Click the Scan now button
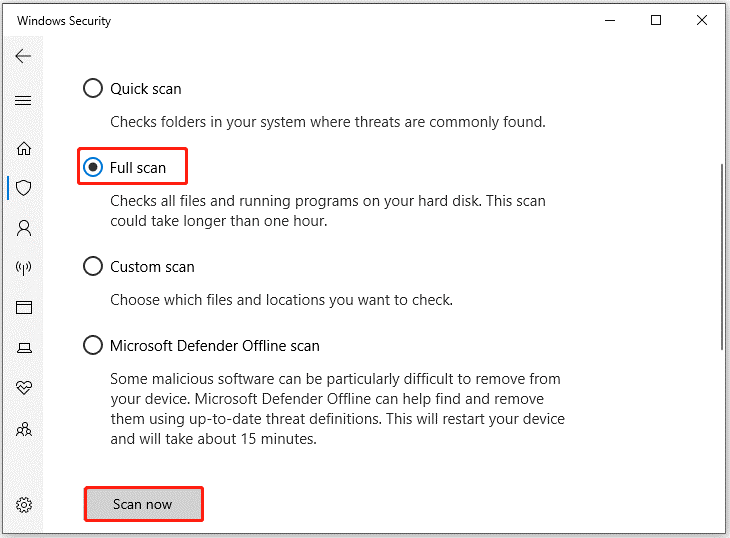Viewport: 730px width, 538px height. tap(143, 504)
